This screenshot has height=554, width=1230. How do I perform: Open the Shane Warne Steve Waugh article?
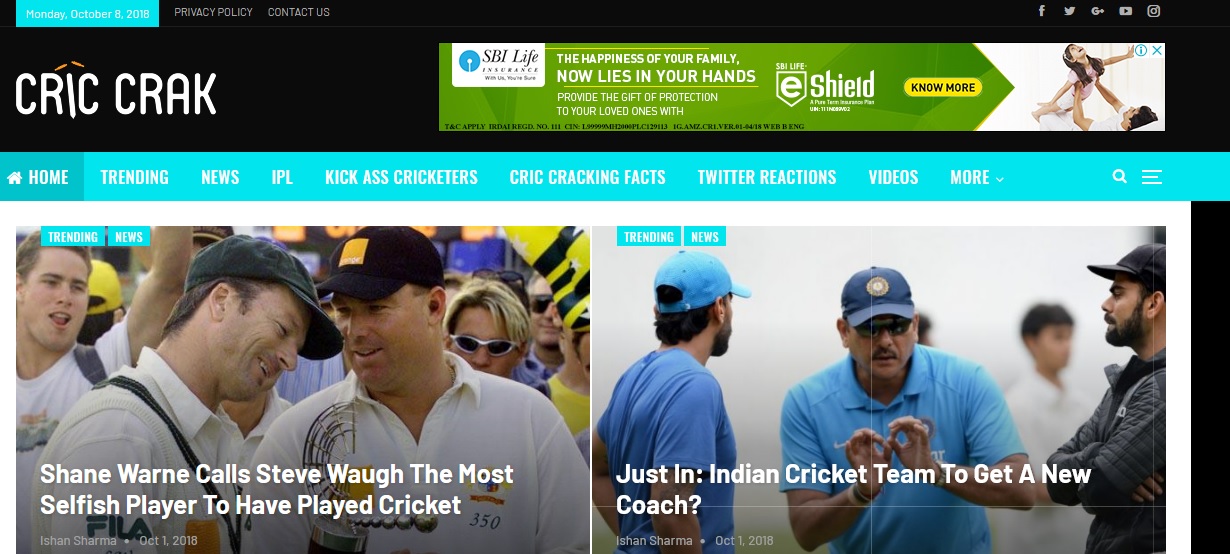277,489
